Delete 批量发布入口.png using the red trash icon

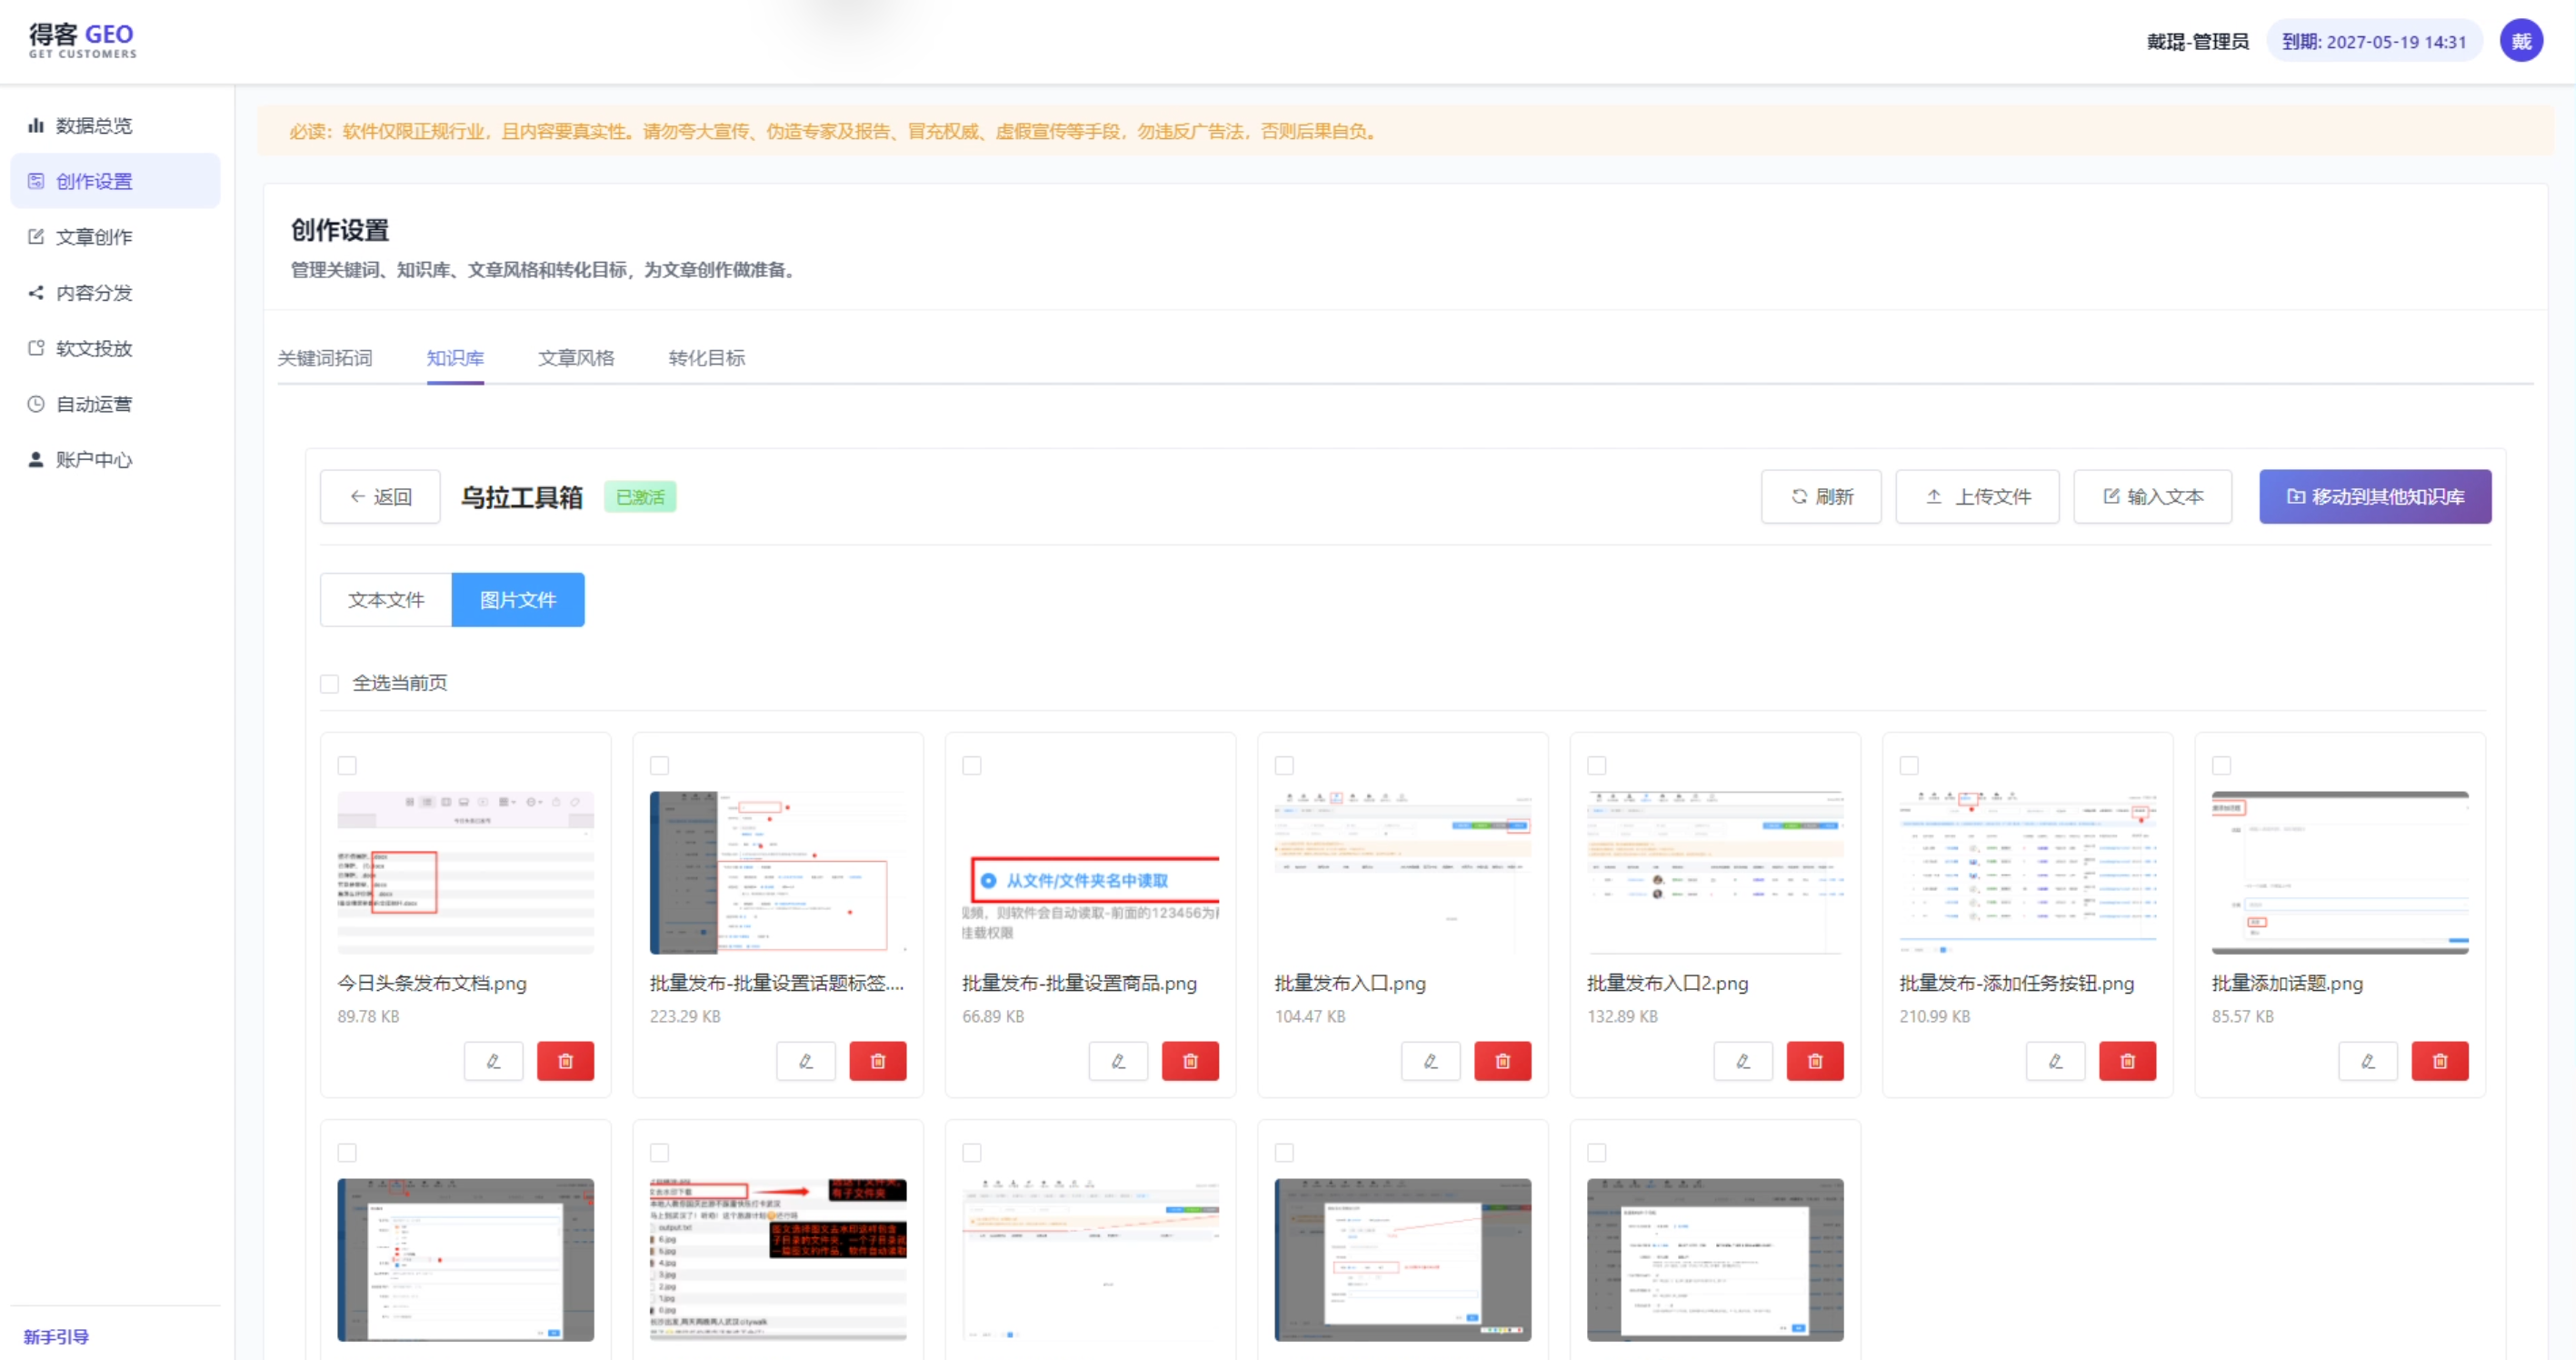1503,1061
